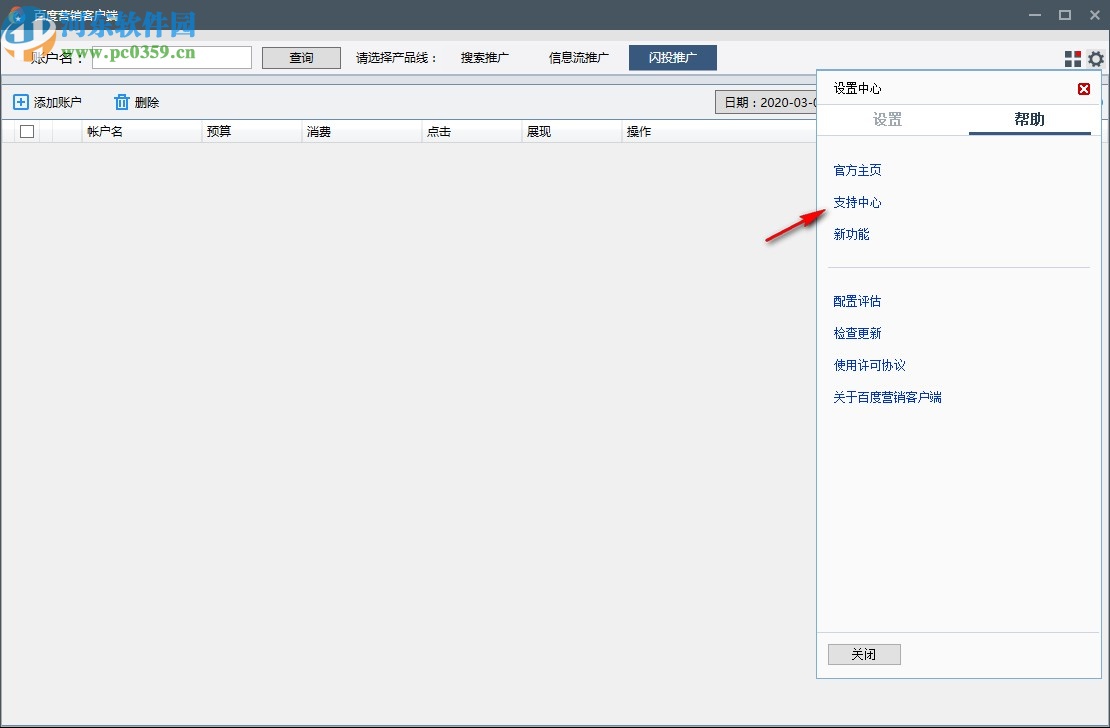Switch to the 设置 tab
The height and width of the screenshot is (728, 1110).
887,119
